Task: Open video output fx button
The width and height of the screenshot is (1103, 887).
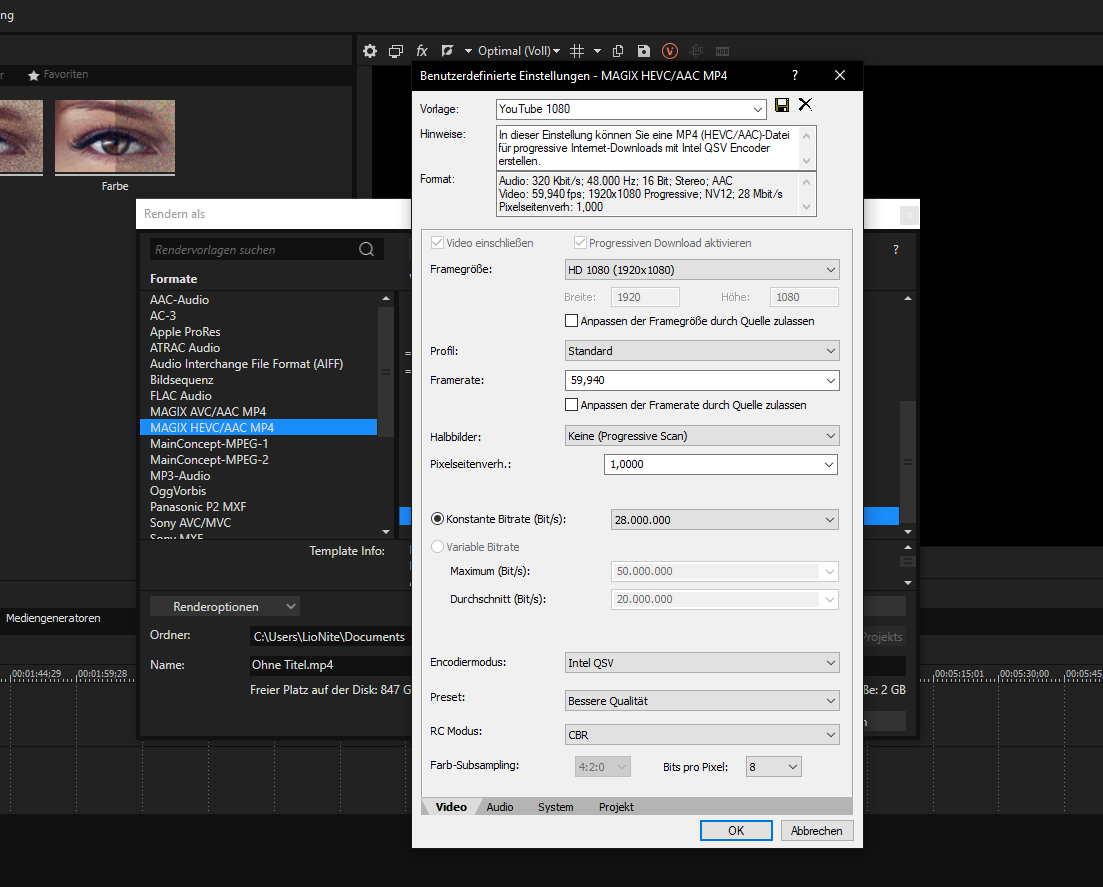Action: pos(421,51)
